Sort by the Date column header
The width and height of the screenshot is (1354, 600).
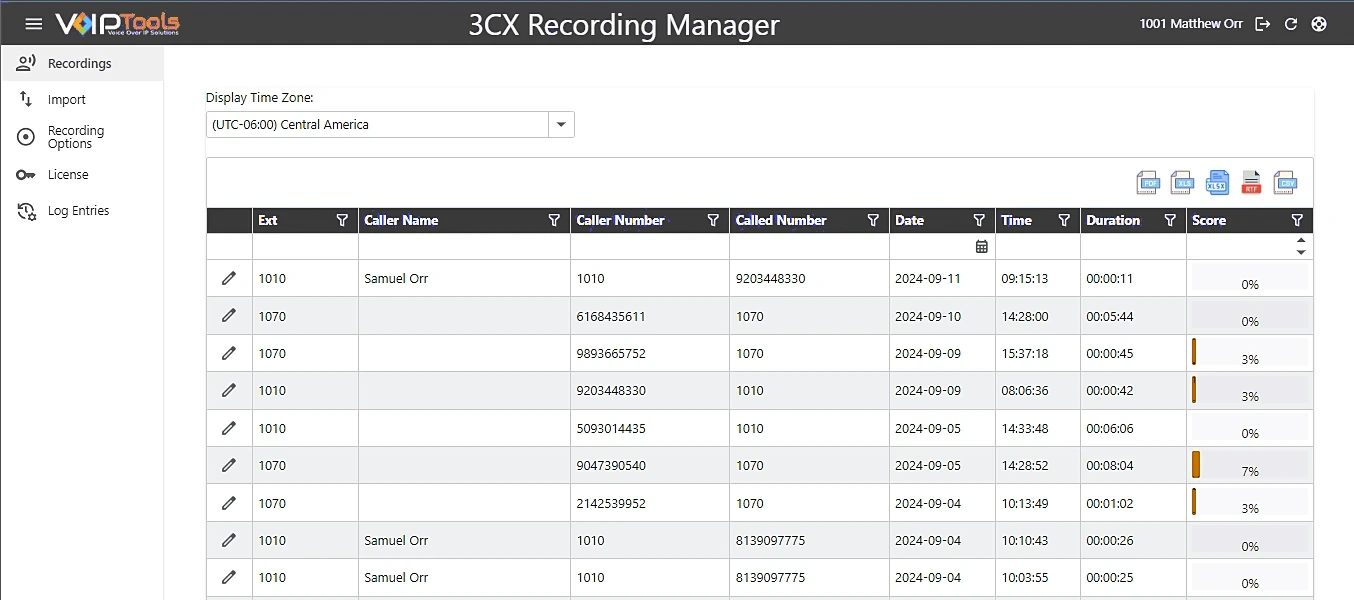coord(909,221)
